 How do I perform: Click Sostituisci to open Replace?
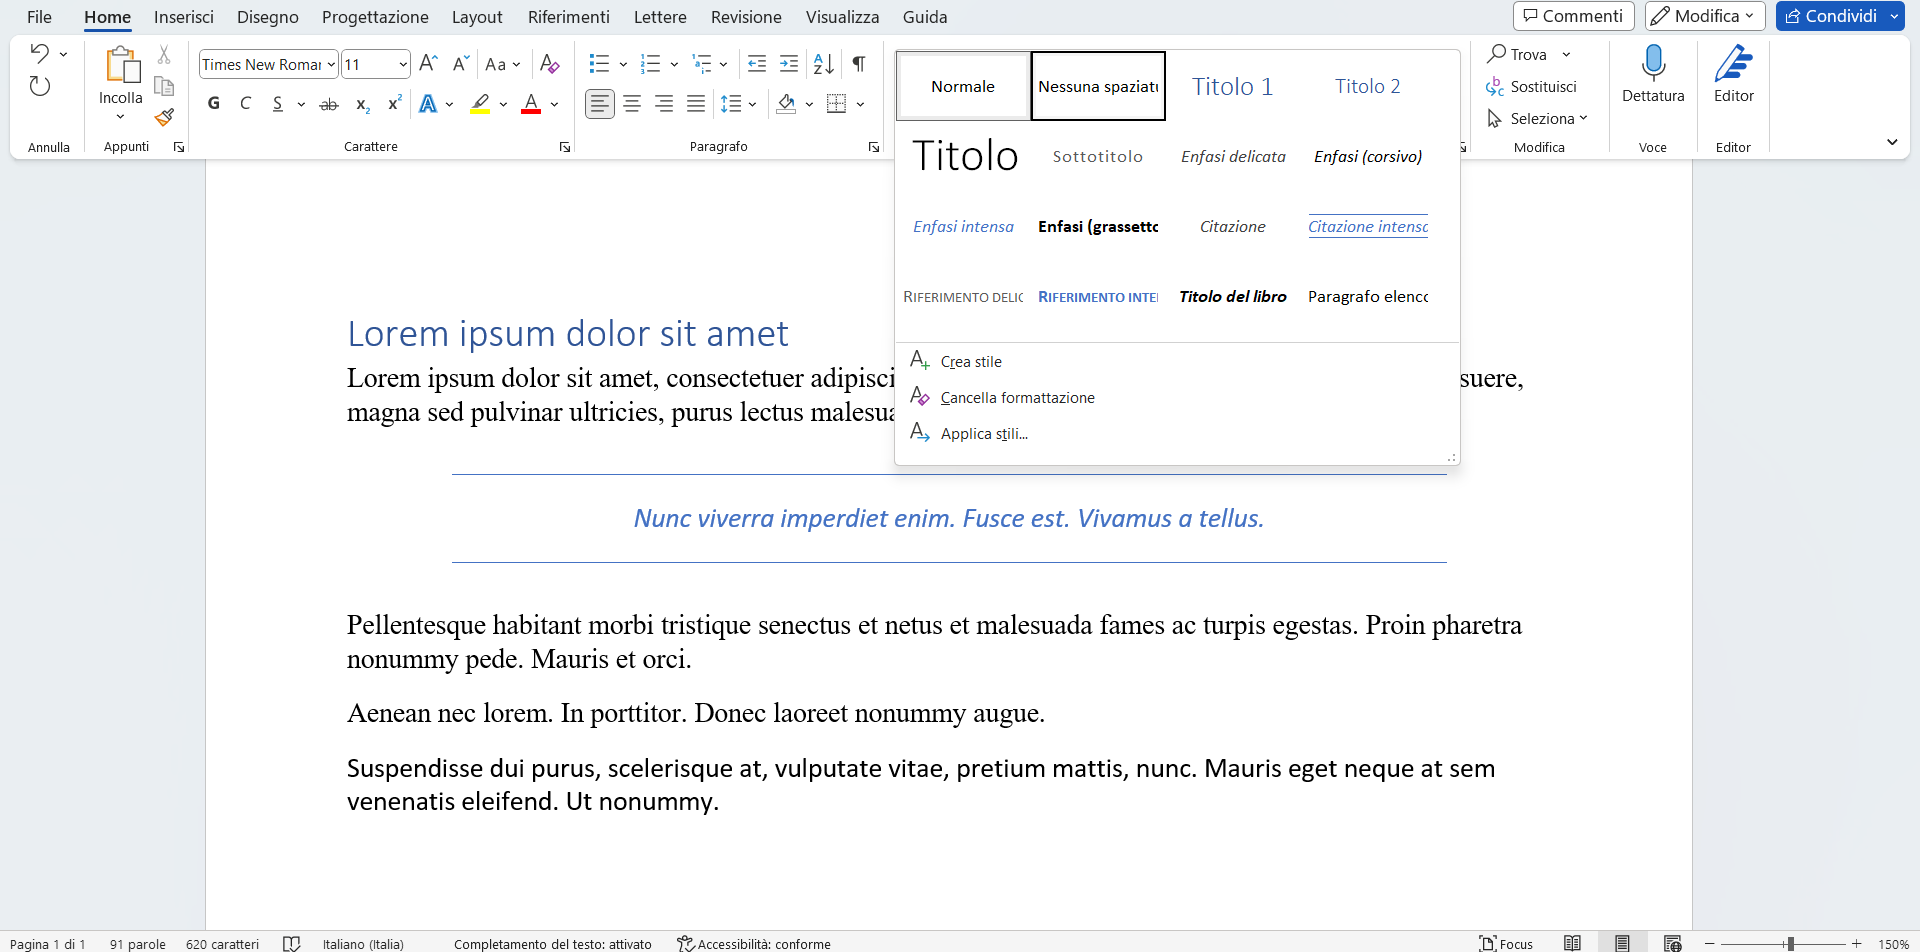pos(1543,87)
